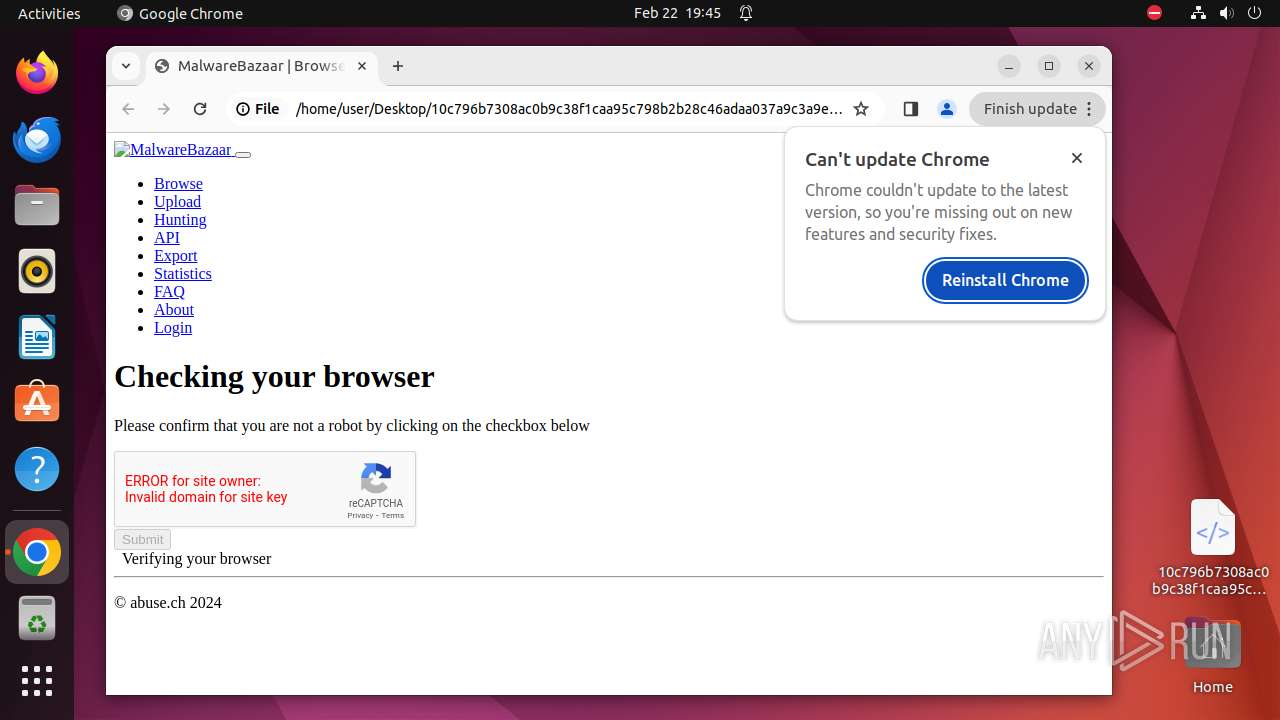1280x720 pixels.
Task: Click the notification bell in top bar
Action: (x=746, y=13)
